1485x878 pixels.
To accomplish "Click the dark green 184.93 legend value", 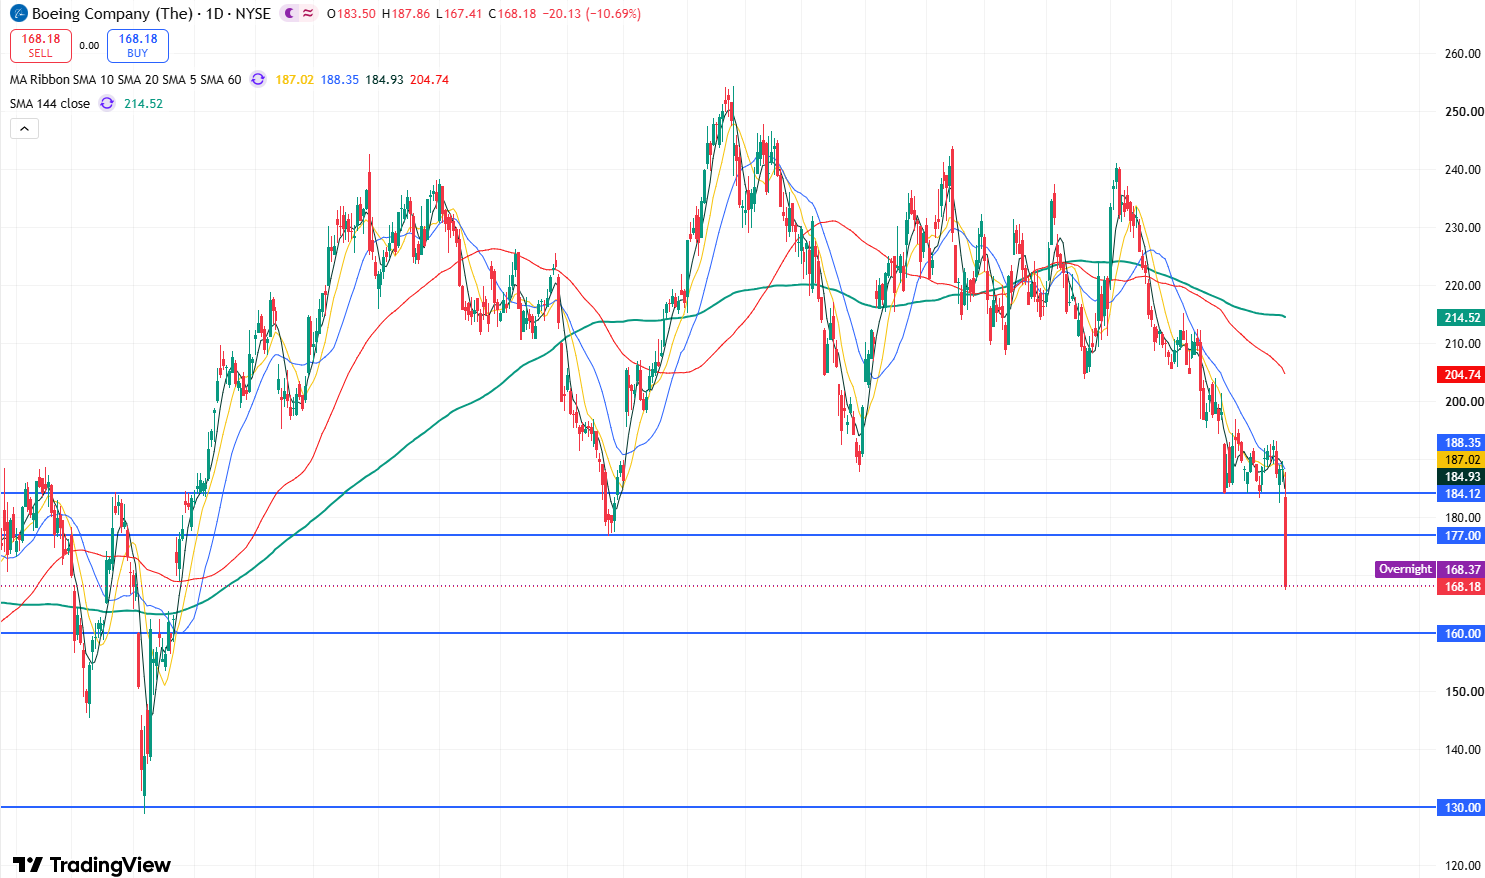I will (x=384, y=80).
